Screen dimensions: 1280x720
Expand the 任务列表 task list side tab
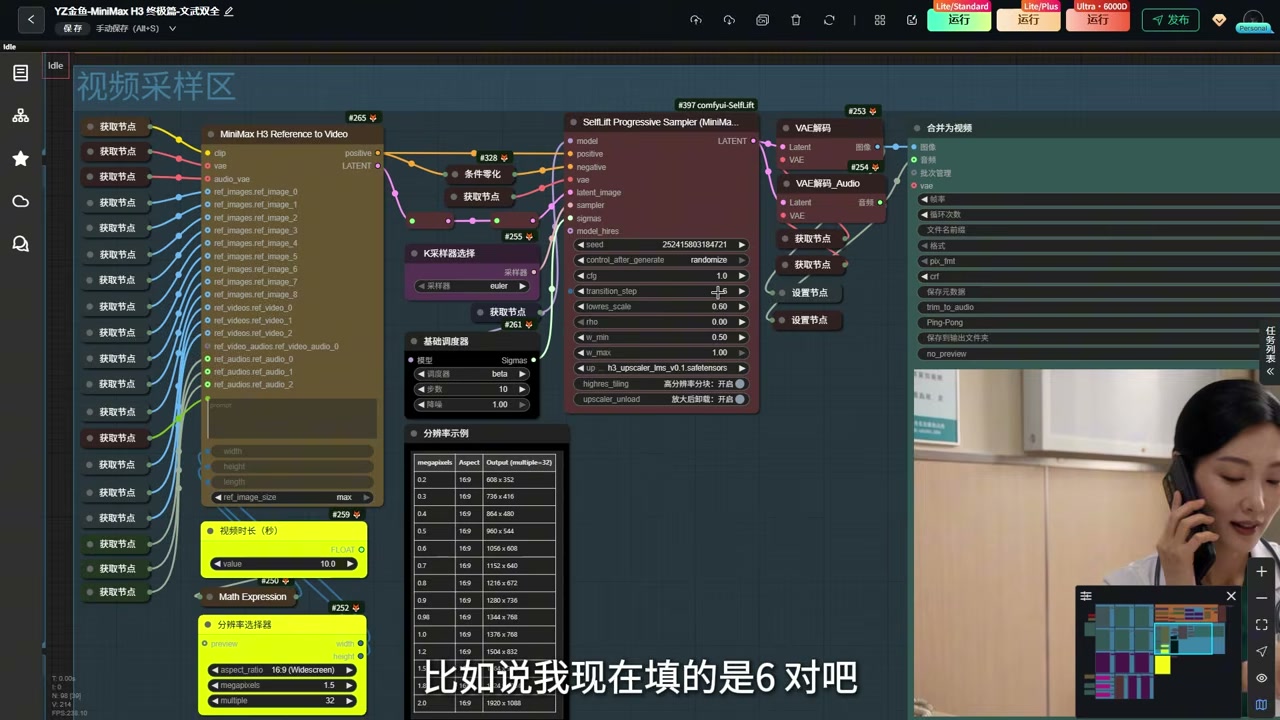[1270, 349]
